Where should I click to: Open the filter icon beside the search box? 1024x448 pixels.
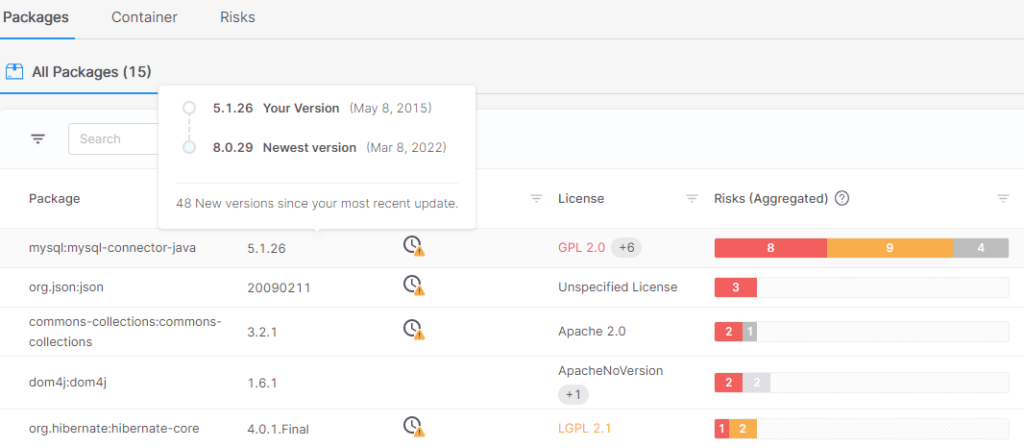(x=39, y=138)
